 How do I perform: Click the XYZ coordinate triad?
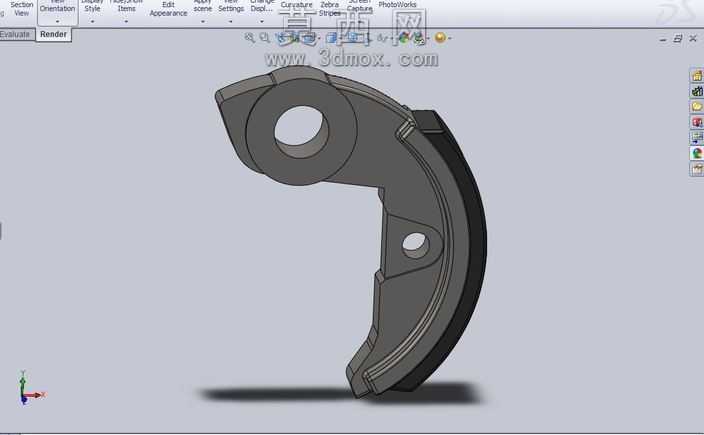point(30,388)
